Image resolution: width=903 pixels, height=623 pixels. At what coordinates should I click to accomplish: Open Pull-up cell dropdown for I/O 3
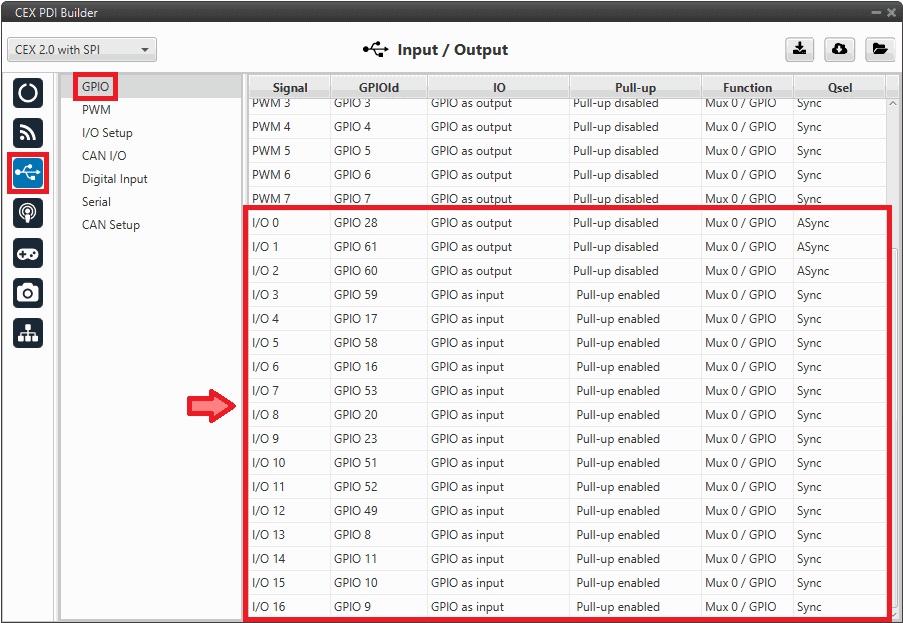pyautogui.click(x=632, y=295)
